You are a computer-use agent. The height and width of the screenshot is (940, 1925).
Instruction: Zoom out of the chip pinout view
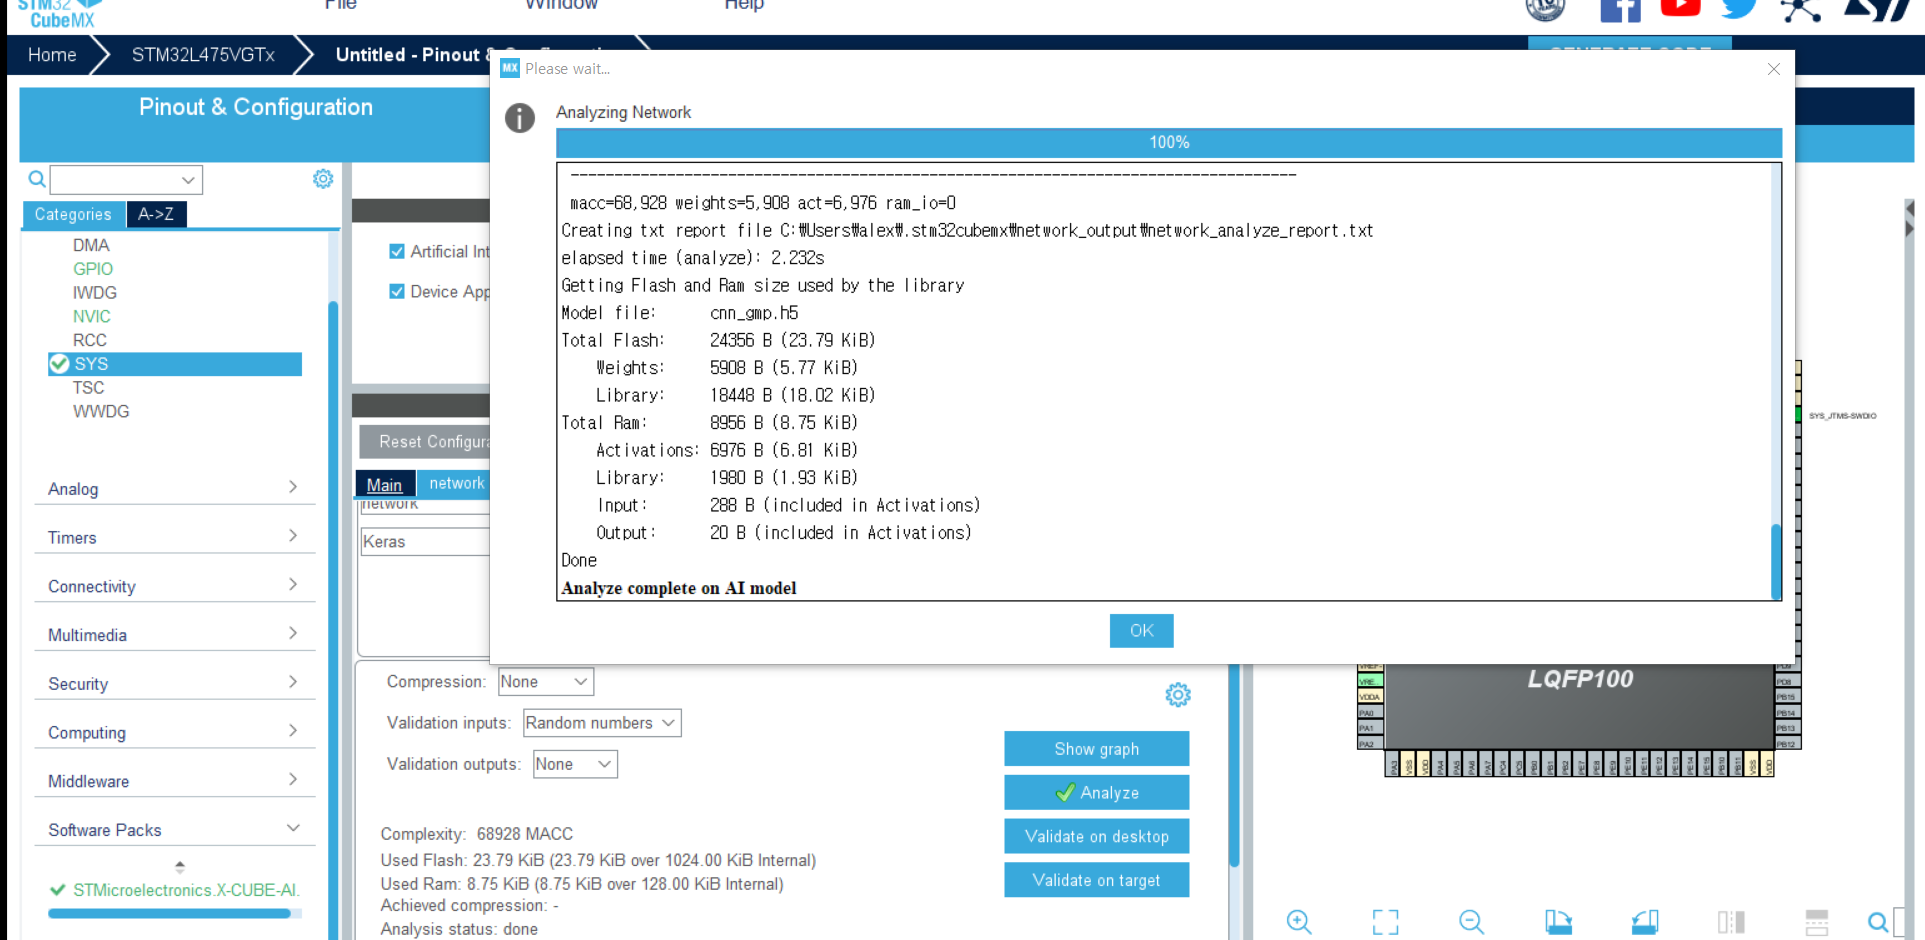click(1471, 921)
